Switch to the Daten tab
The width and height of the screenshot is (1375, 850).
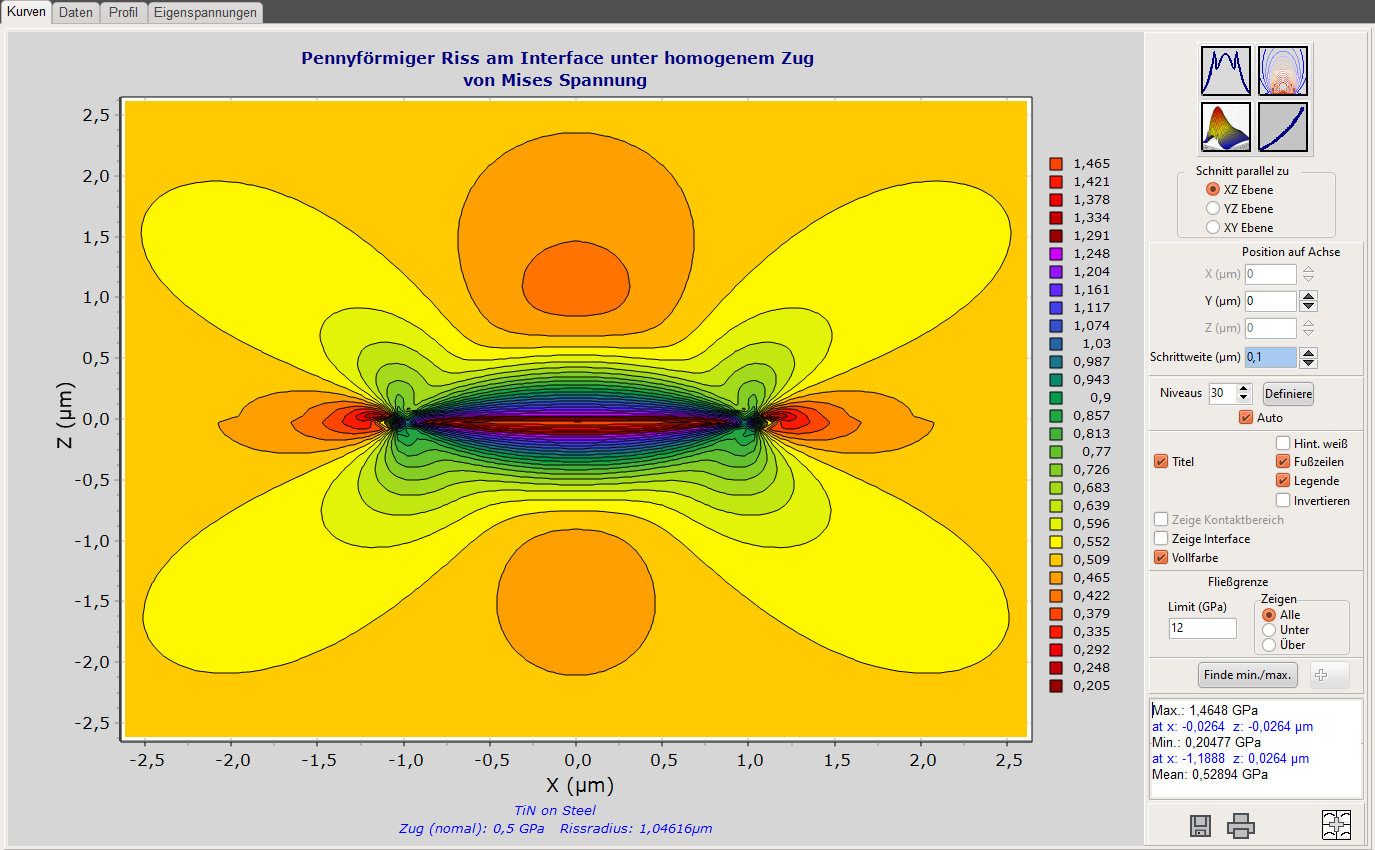click(76, 13)
